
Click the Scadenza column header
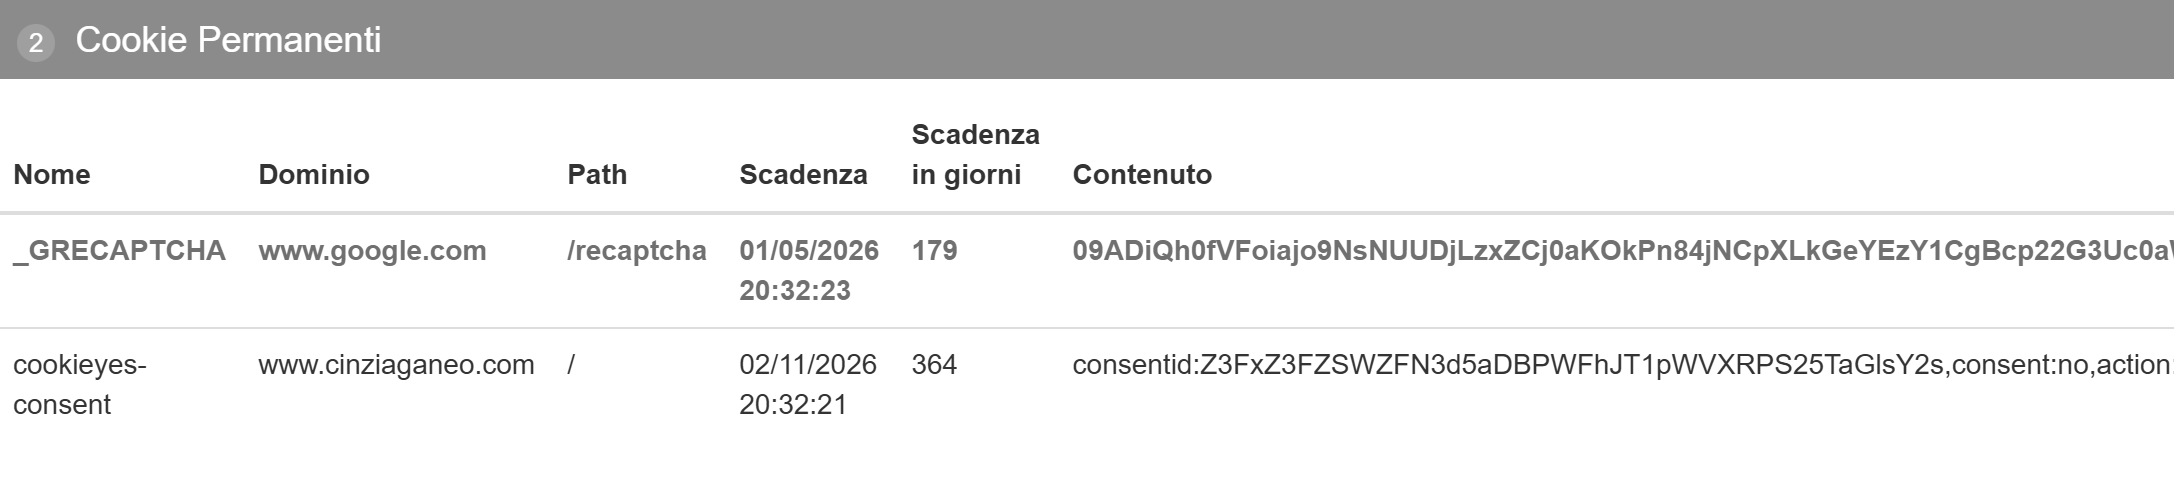coord(803,175)
